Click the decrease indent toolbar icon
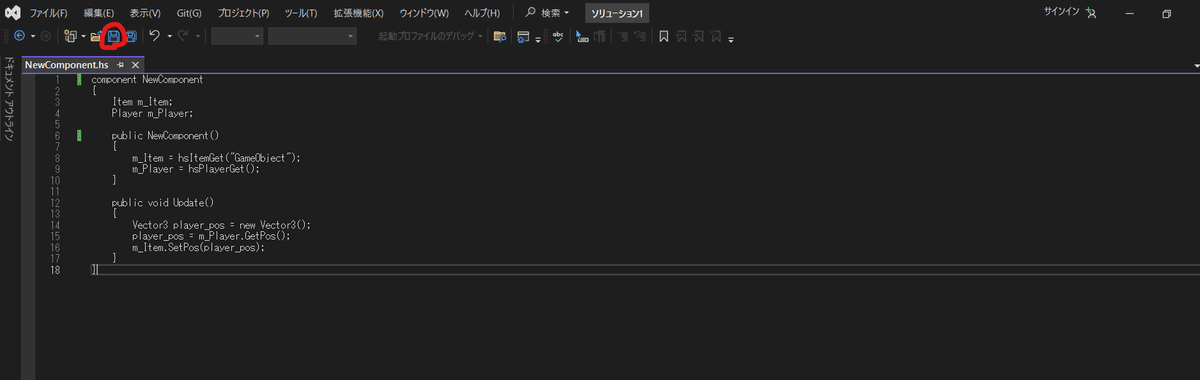The image size is (1200, 380). [x=624, y=37]
